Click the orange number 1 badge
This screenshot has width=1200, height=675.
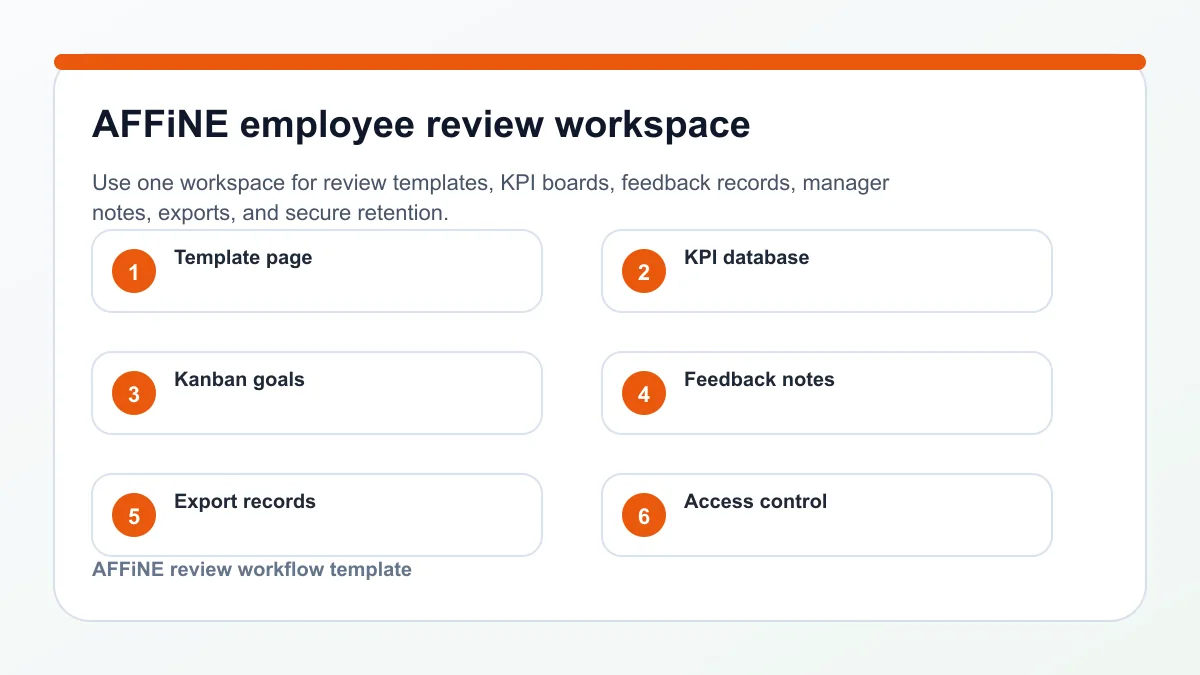(x=134, y=271)
